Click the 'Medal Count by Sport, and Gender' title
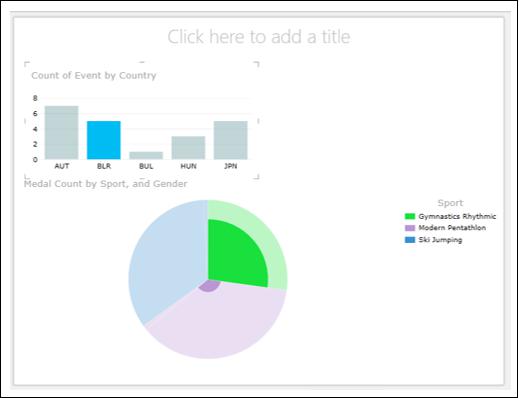The height and width of the screenshot is (398, 519). coord(105,184)
